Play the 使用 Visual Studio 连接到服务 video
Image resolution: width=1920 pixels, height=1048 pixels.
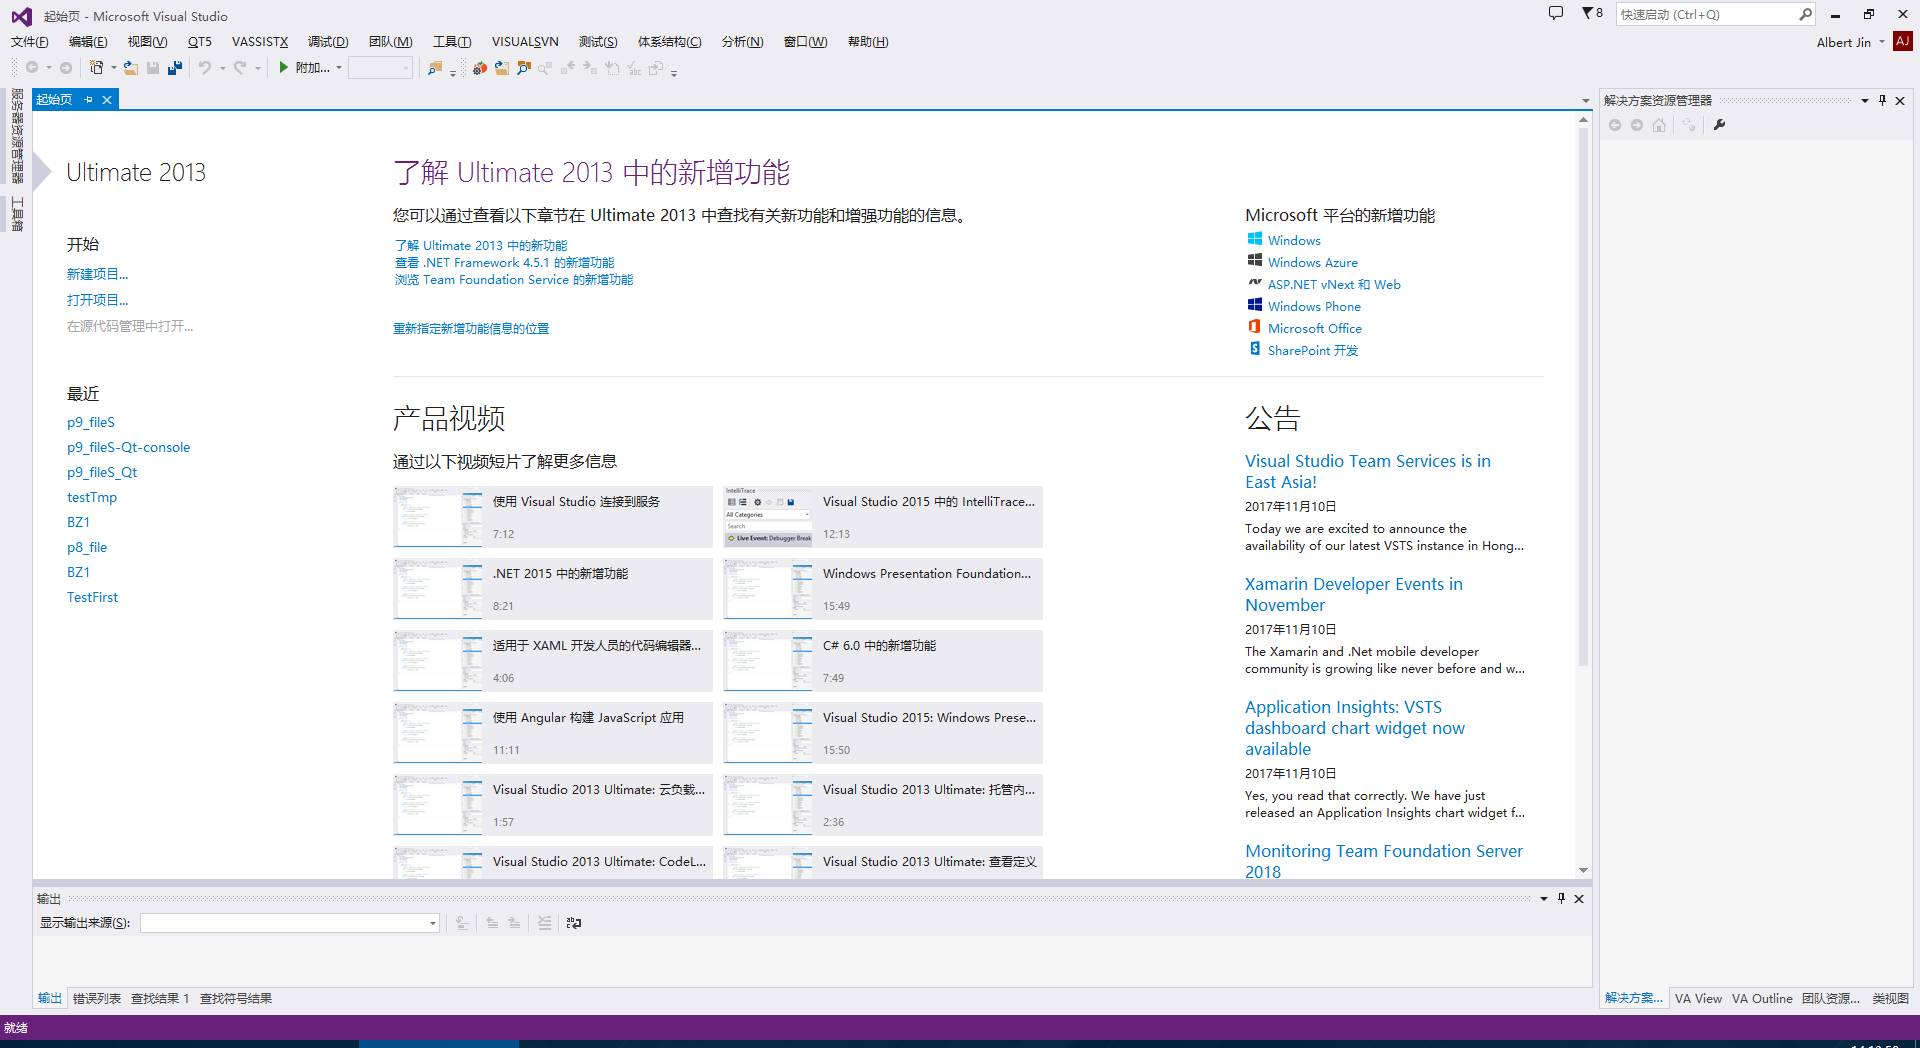point(552,517)
